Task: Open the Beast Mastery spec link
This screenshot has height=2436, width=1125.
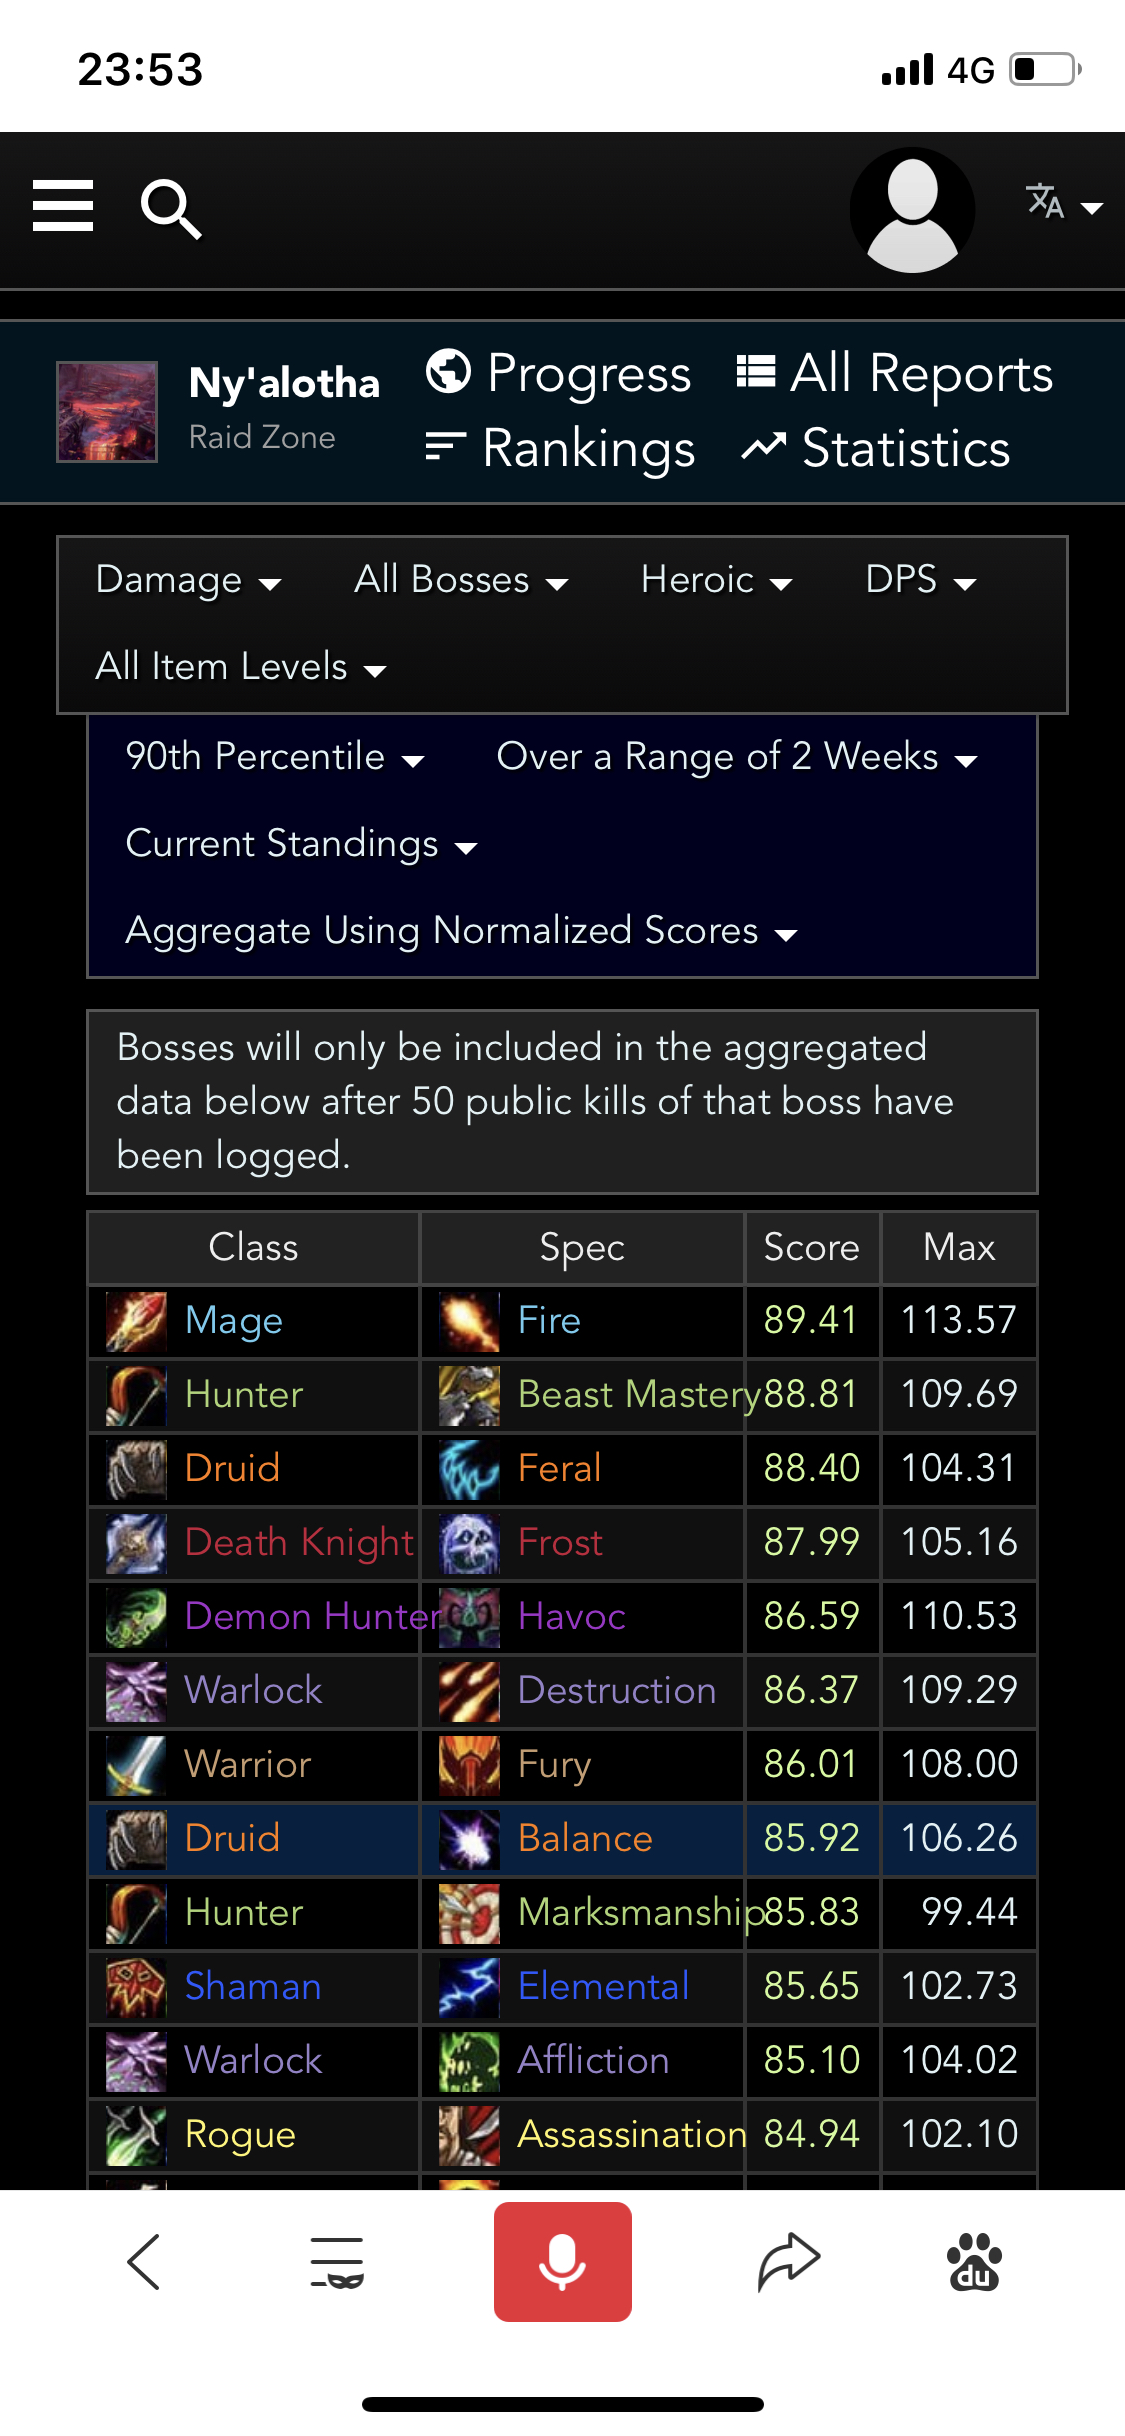Action: (x=638, y=1395)
